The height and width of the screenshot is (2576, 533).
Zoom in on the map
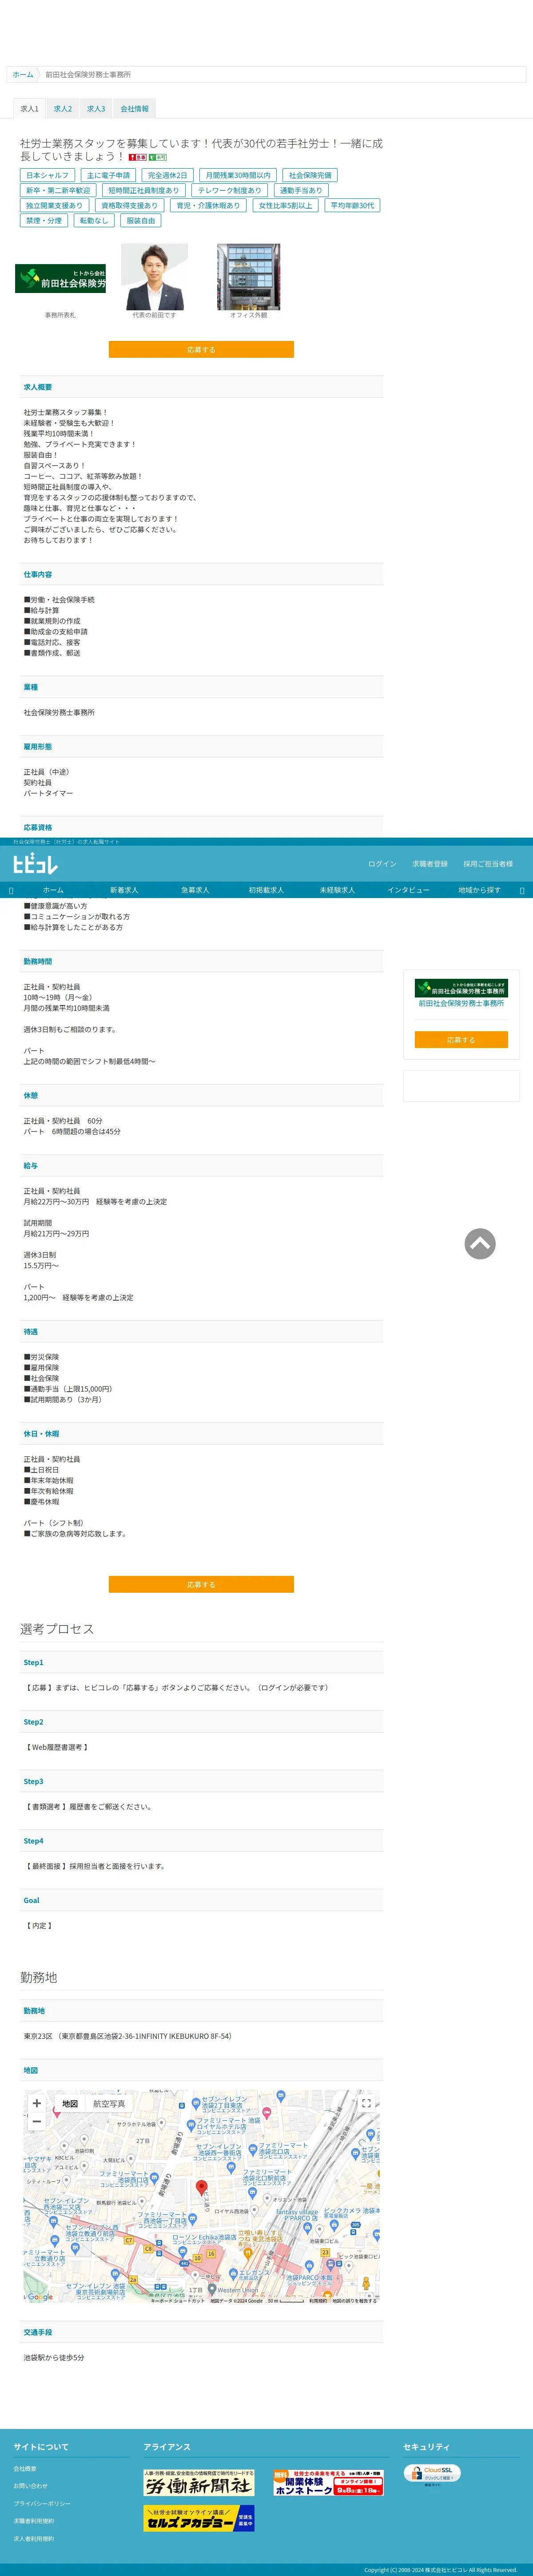point(37,2103)
